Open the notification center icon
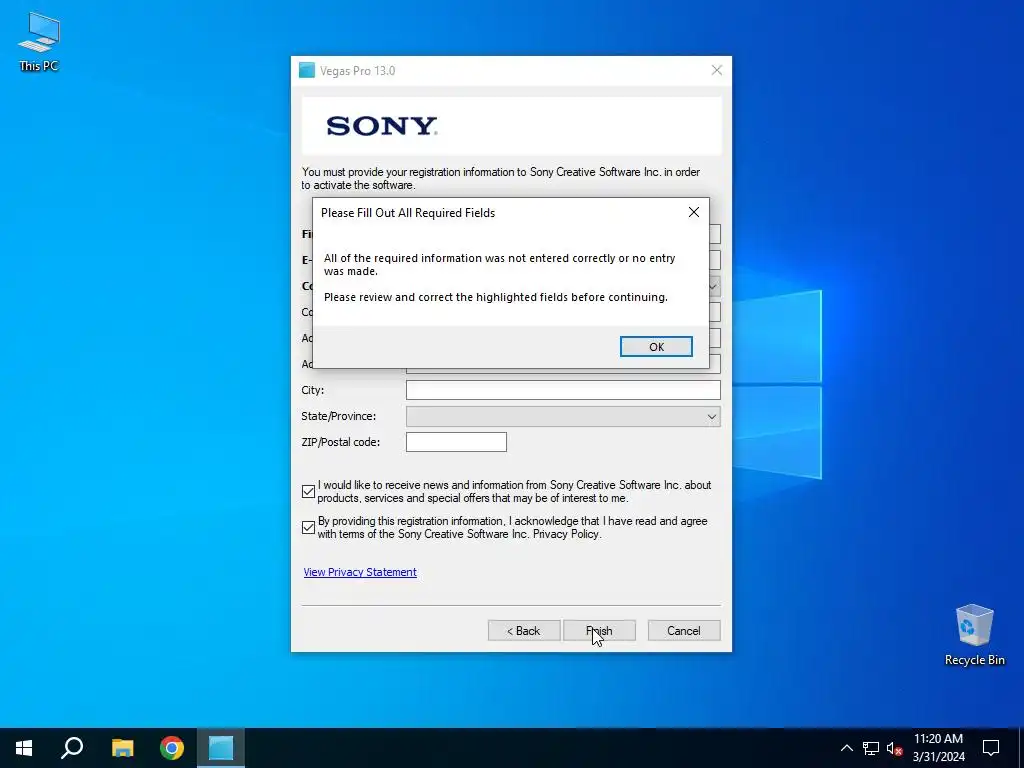This screenshot has width=1024, height=768. pos(991,748)
